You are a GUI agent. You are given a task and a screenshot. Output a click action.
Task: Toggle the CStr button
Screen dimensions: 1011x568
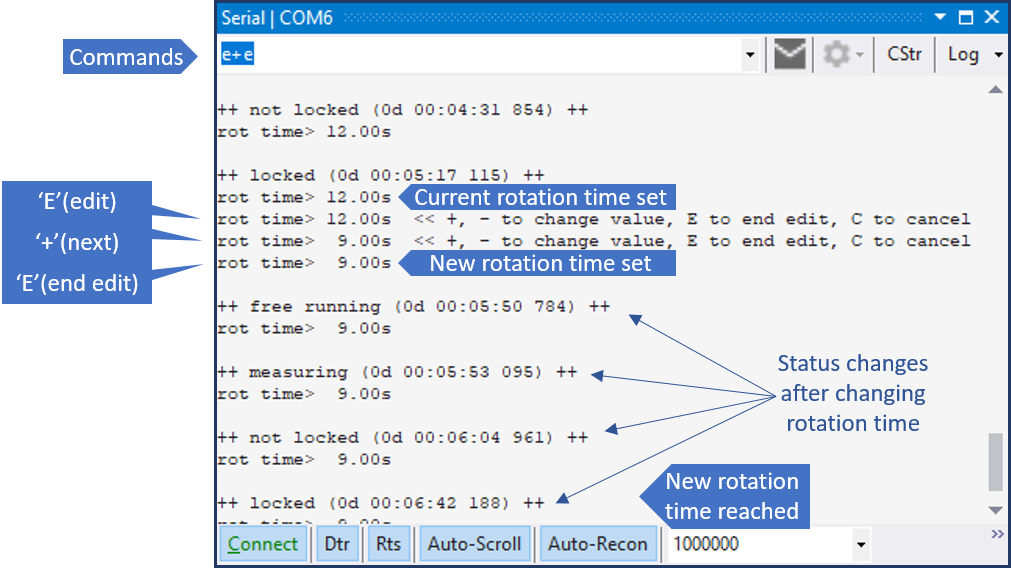(x=904, y=54)
